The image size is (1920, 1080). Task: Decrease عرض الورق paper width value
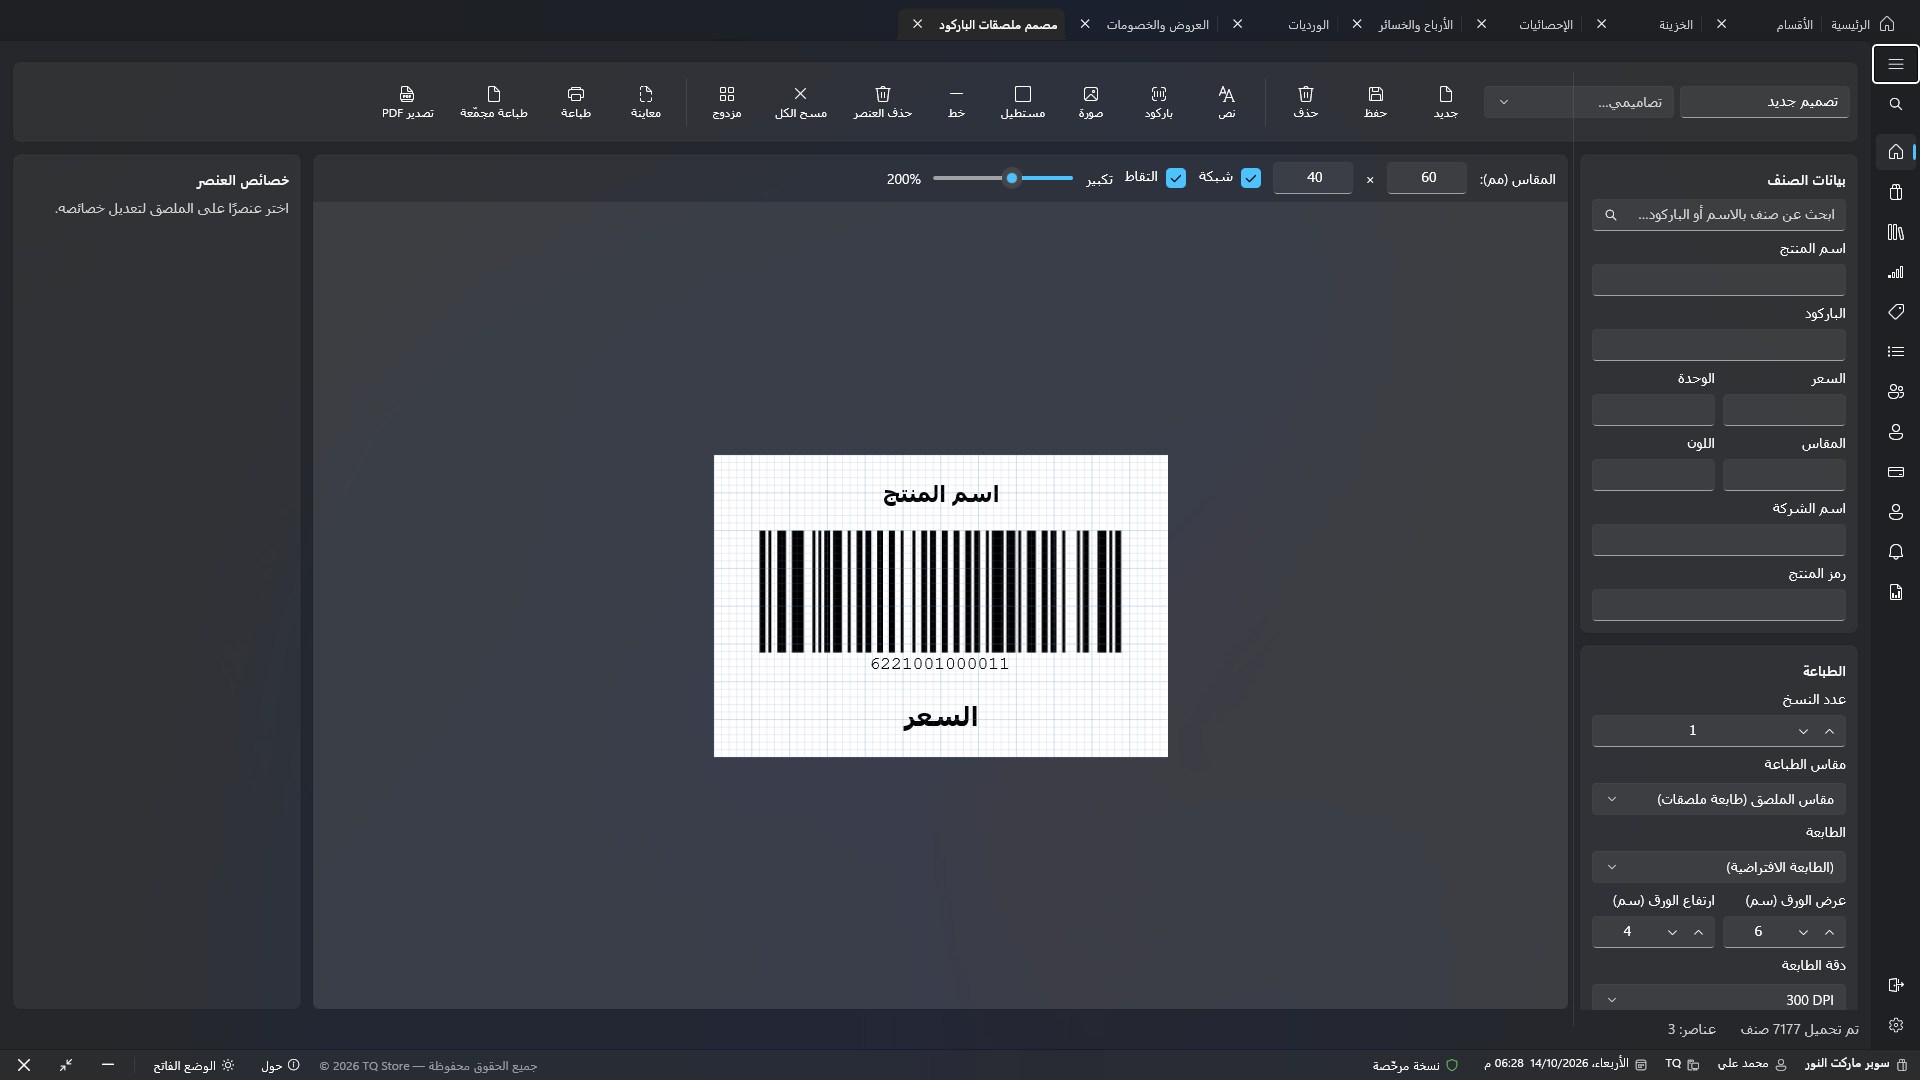[1802, 932]
